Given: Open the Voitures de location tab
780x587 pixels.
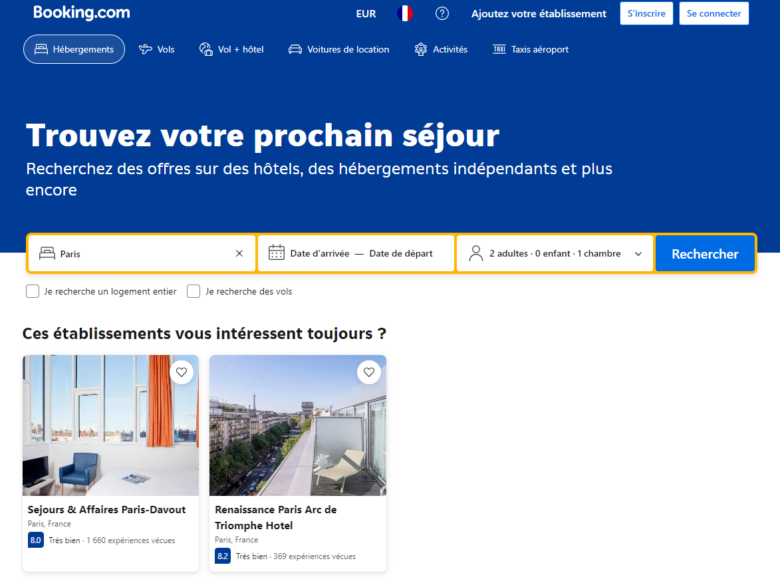Looking at the screenshot, I should coord(339,49).
